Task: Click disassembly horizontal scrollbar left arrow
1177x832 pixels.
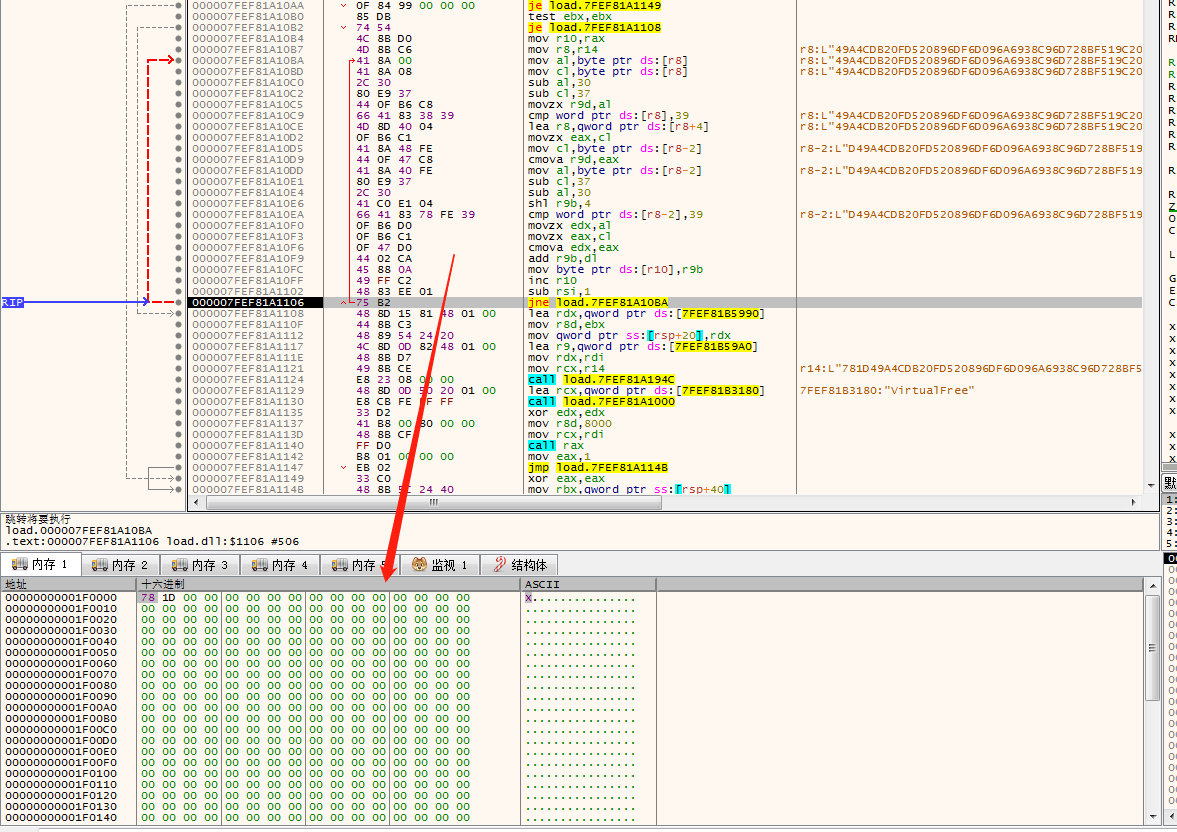Action: point(197,502)
